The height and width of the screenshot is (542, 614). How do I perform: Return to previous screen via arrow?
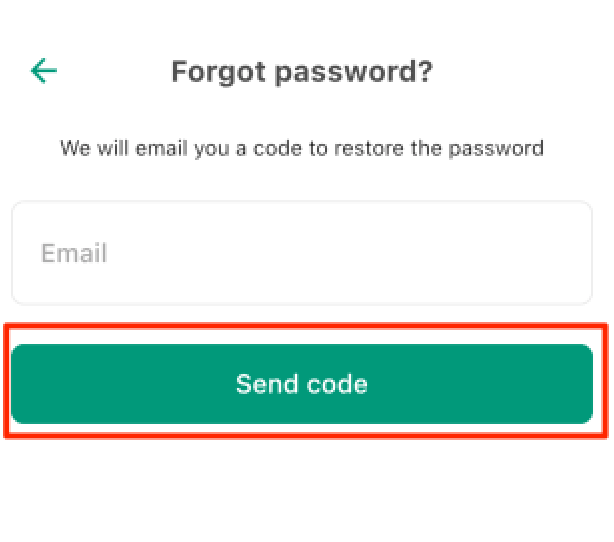point(44,71)
